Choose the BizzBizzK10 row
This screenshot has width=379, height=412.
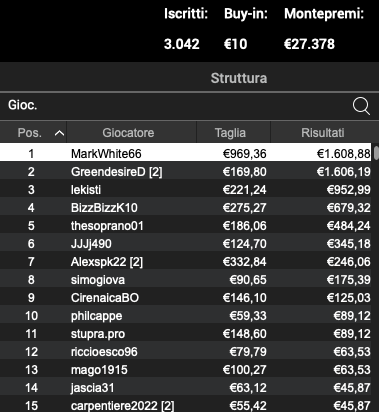(185, 207)
